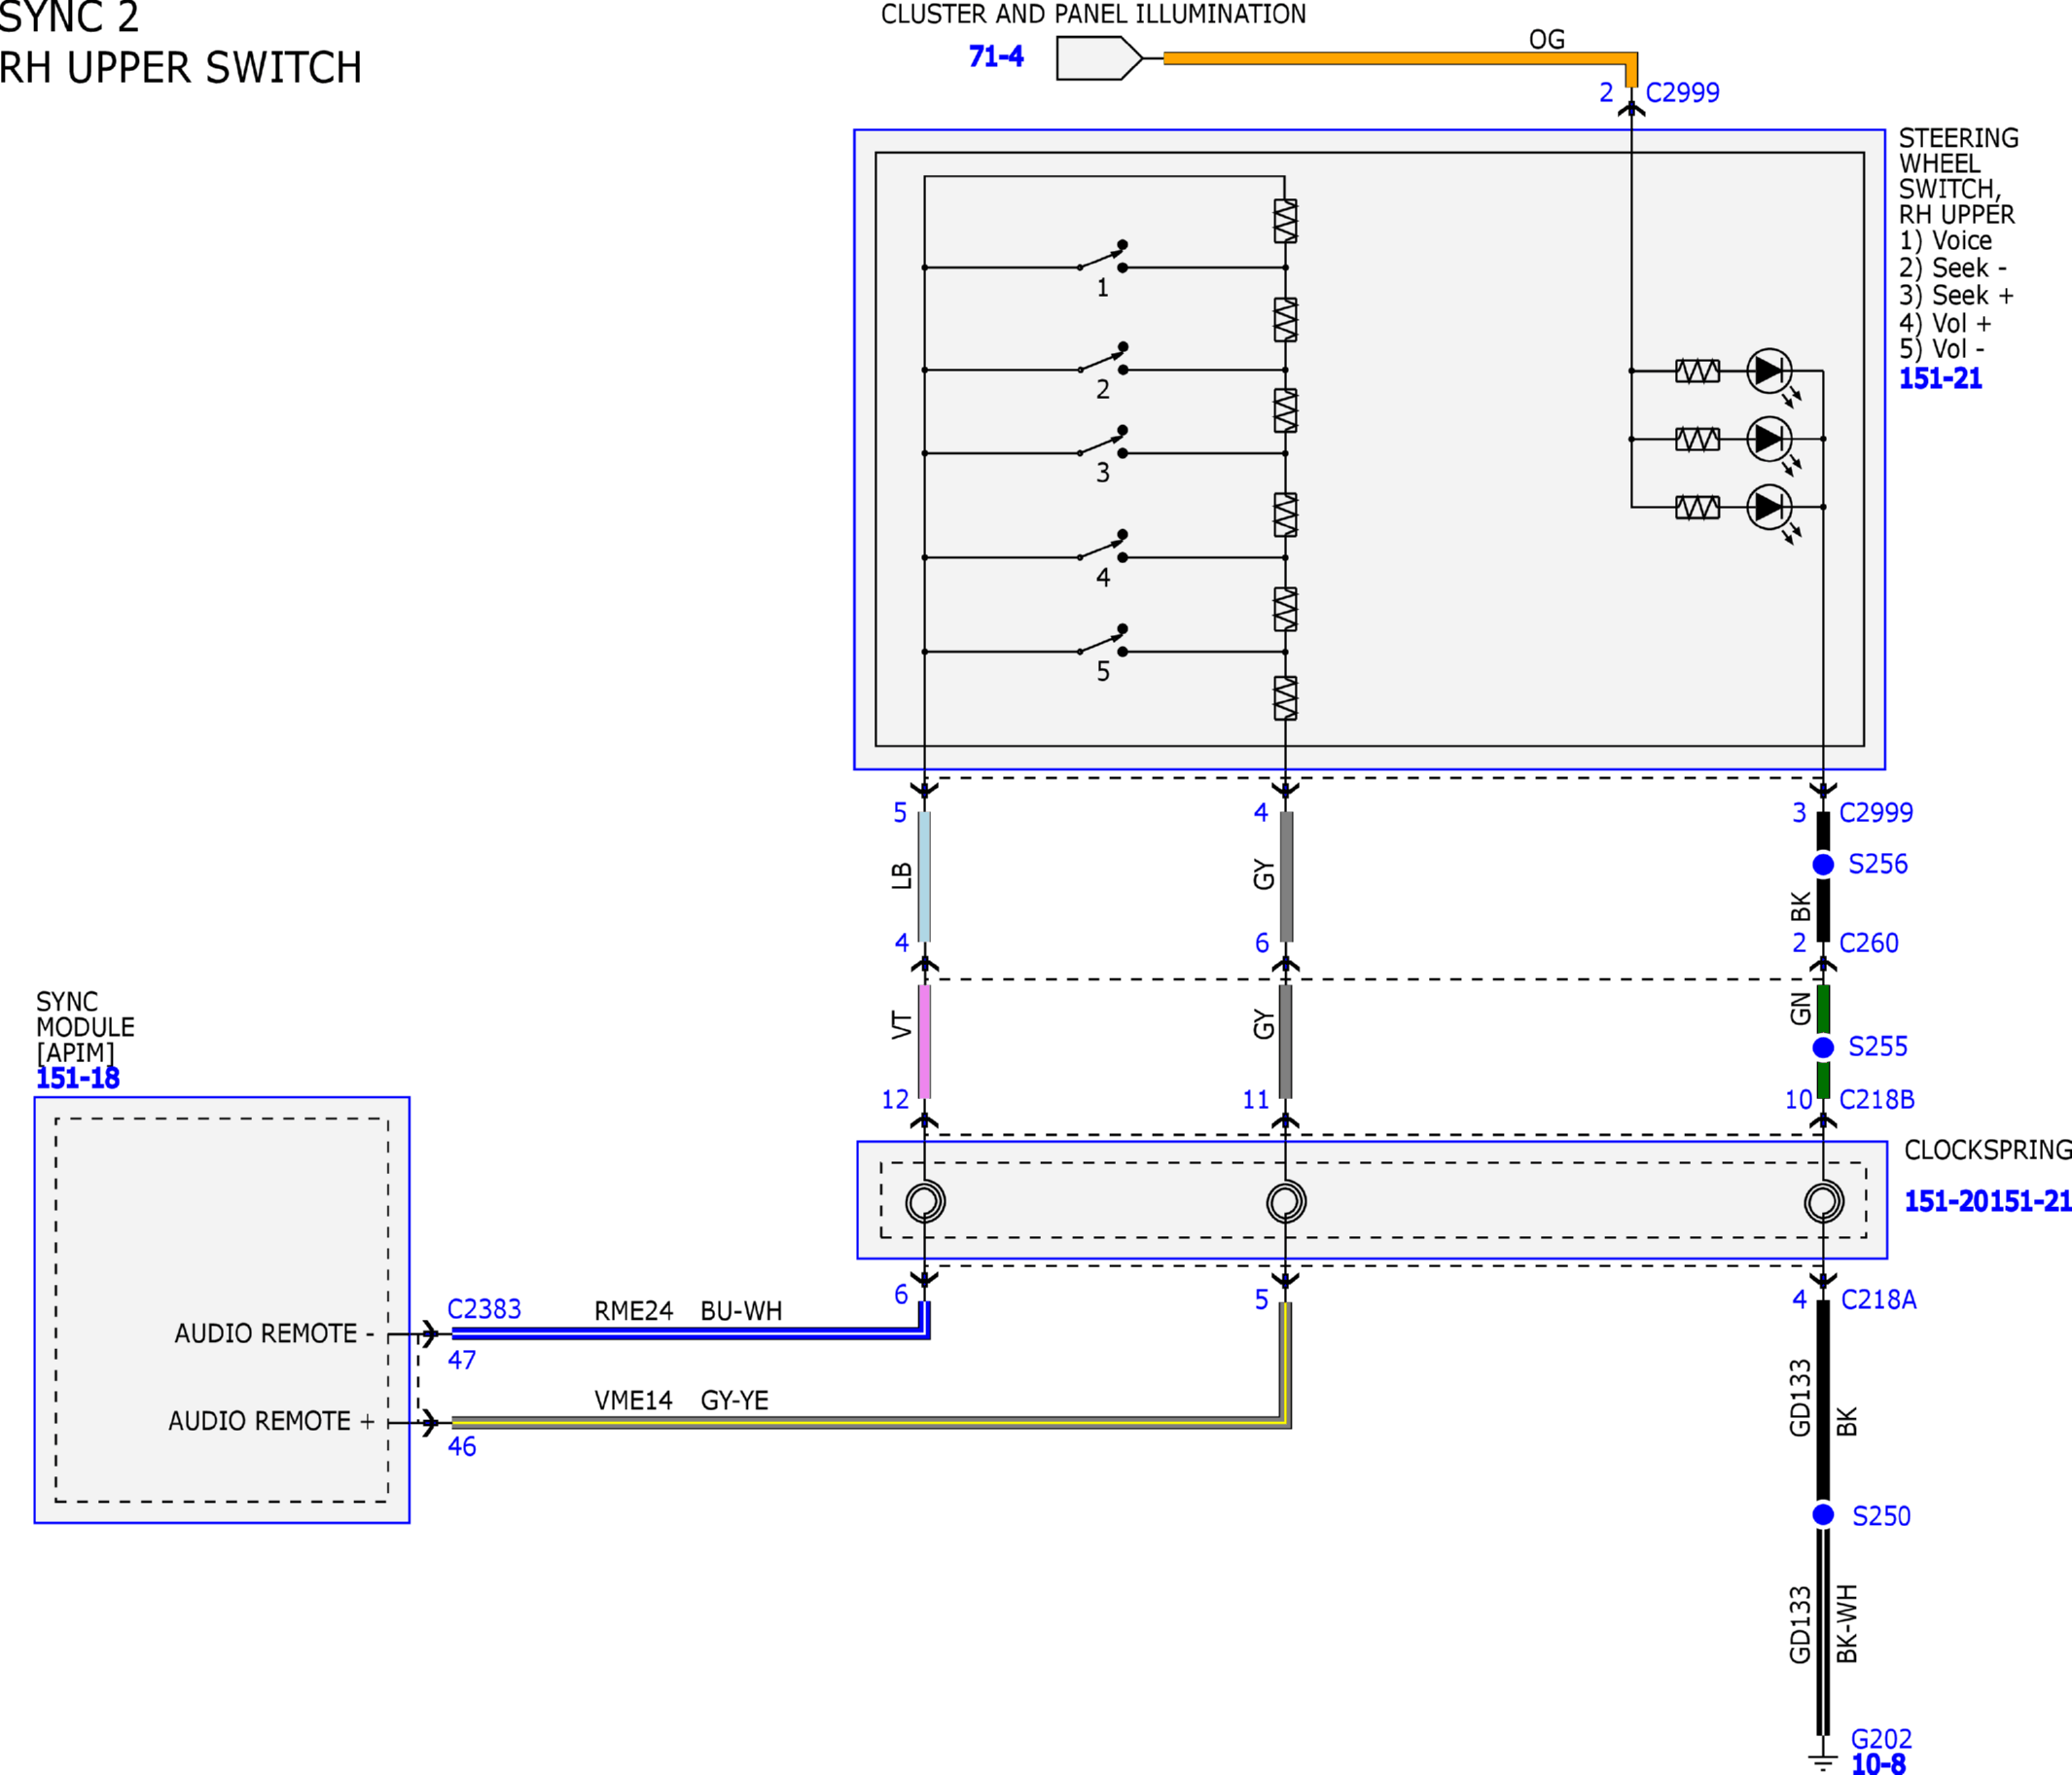Follow the 151-21 steering wheel switch link
The width and height of the screenshot is (2072, 1775).
[x=1939, y=378]
